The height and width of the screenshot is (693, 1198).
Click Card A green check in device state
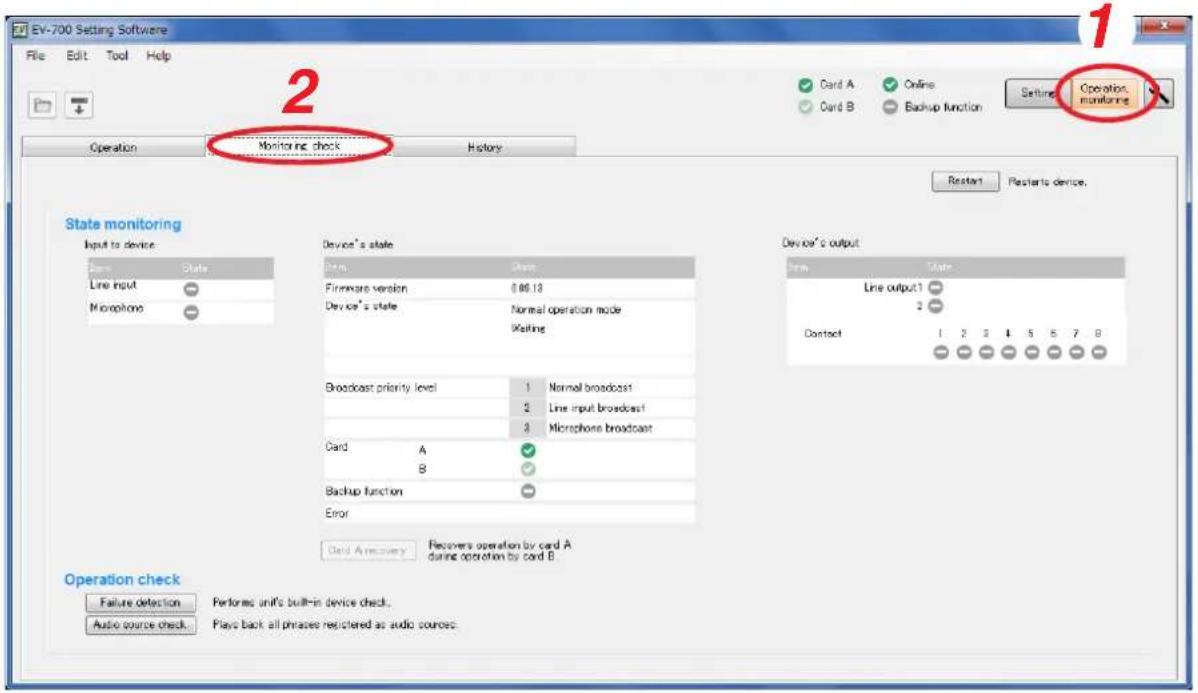(x=528, y=450)
